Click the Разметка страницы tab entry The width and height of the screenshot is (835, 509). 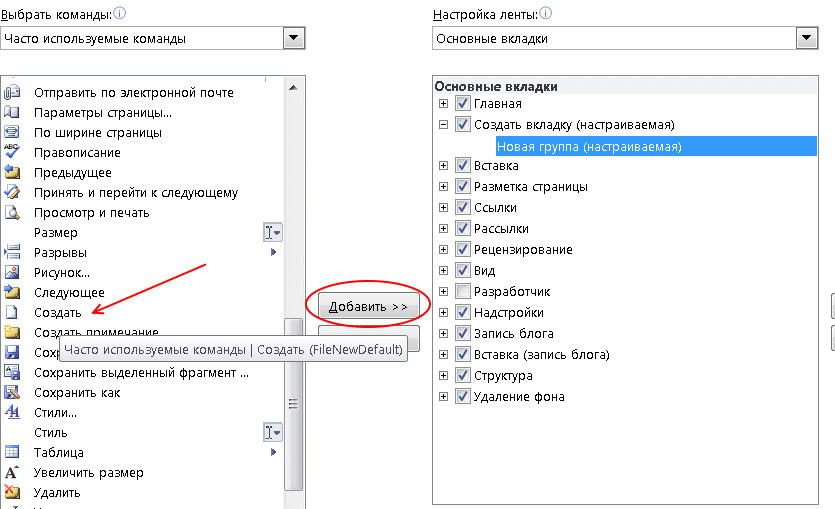(530, 187)
